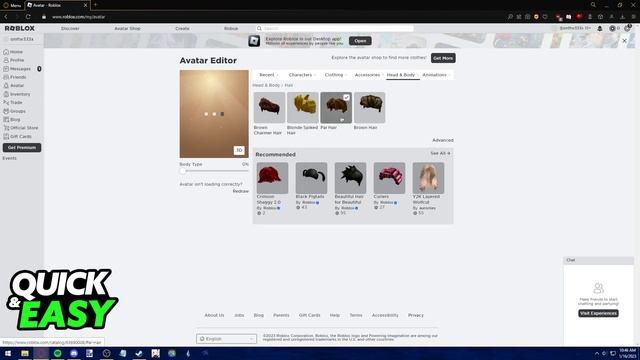Open the Beautiful Hair recommended item

point(350,178)
